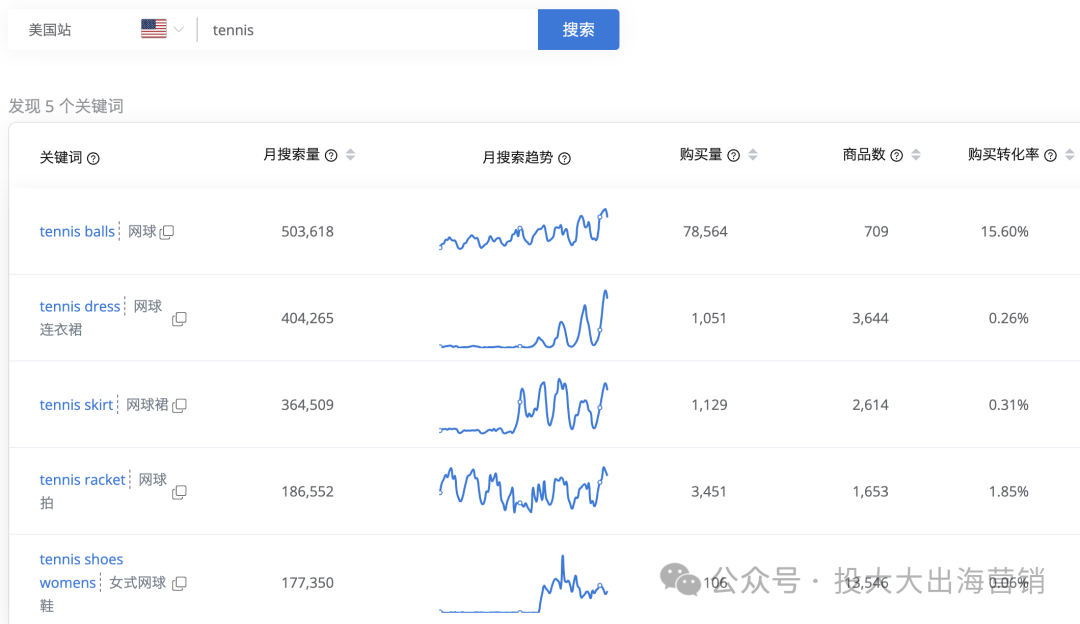
Task: Open the tennis skirt keyword link
Action: click(x=76, y=405)
